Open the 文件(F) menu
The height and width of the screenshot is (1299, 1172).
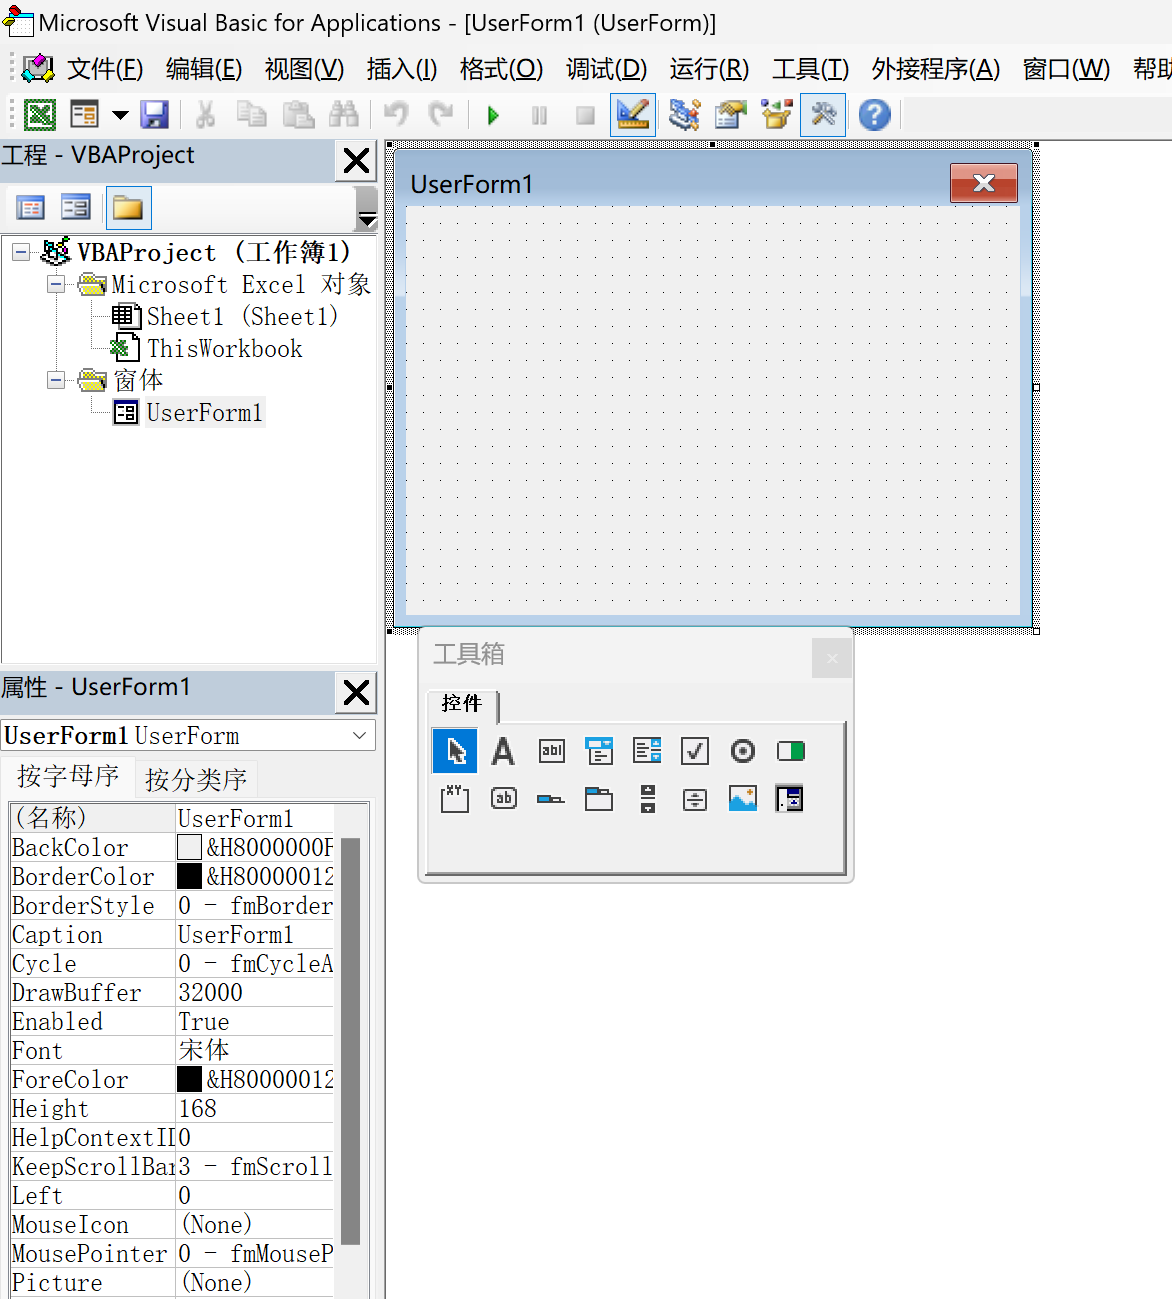105,69
